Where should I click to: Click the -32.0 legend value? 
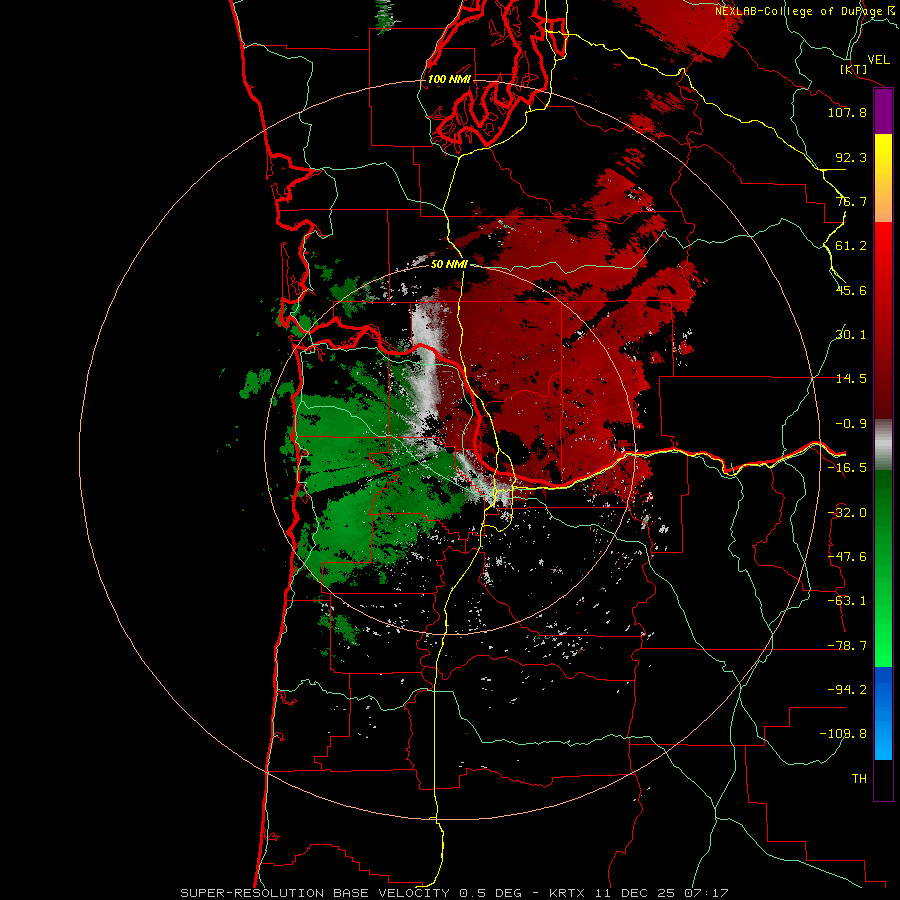[x=847, y=513]
